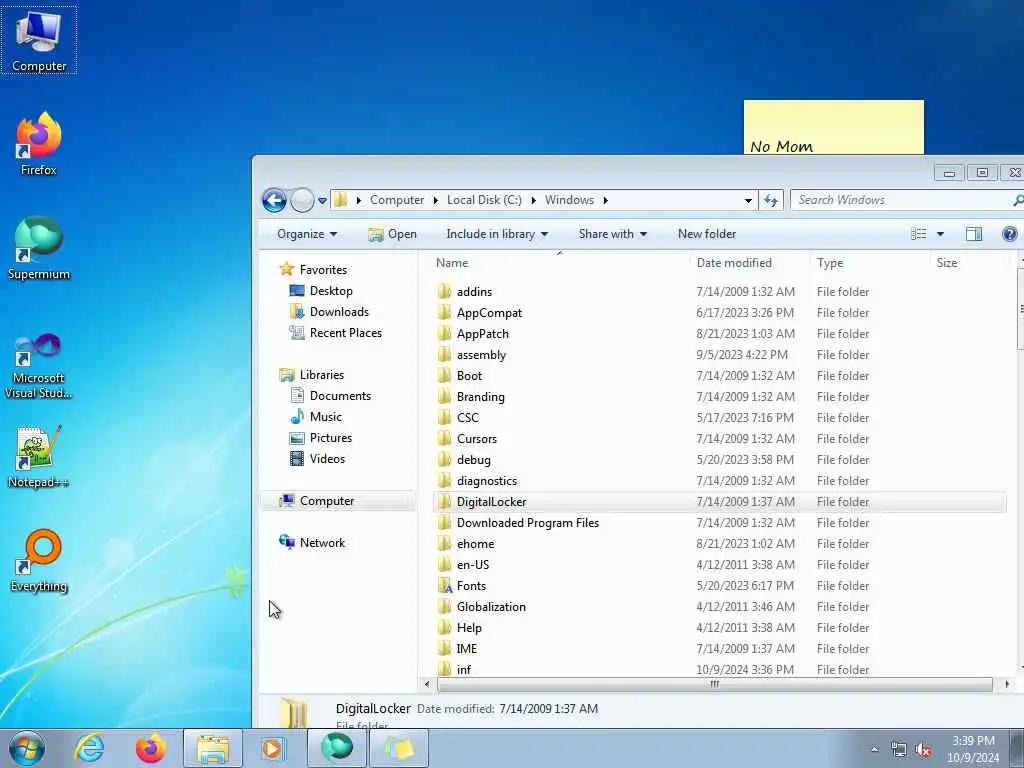The height and width of the screenshot is (768, 1024).
Task: Open the Share with menu
Action: pos(612,234)
